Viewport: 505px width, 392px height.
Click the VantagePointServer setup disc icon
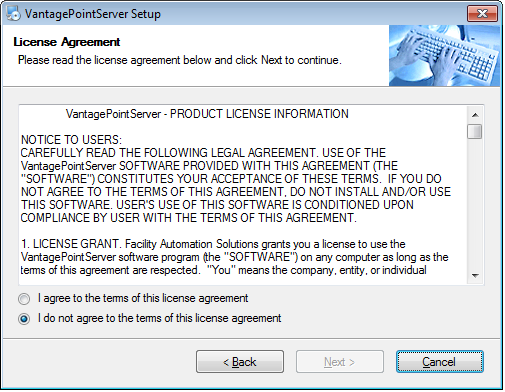[13, 14]
